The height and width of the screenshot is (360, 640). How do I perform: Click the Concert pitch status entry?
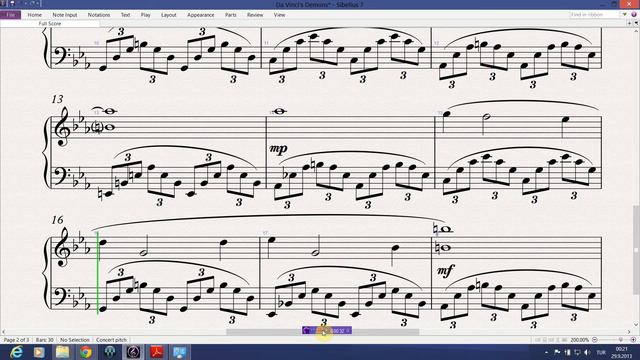pos(111,340)
